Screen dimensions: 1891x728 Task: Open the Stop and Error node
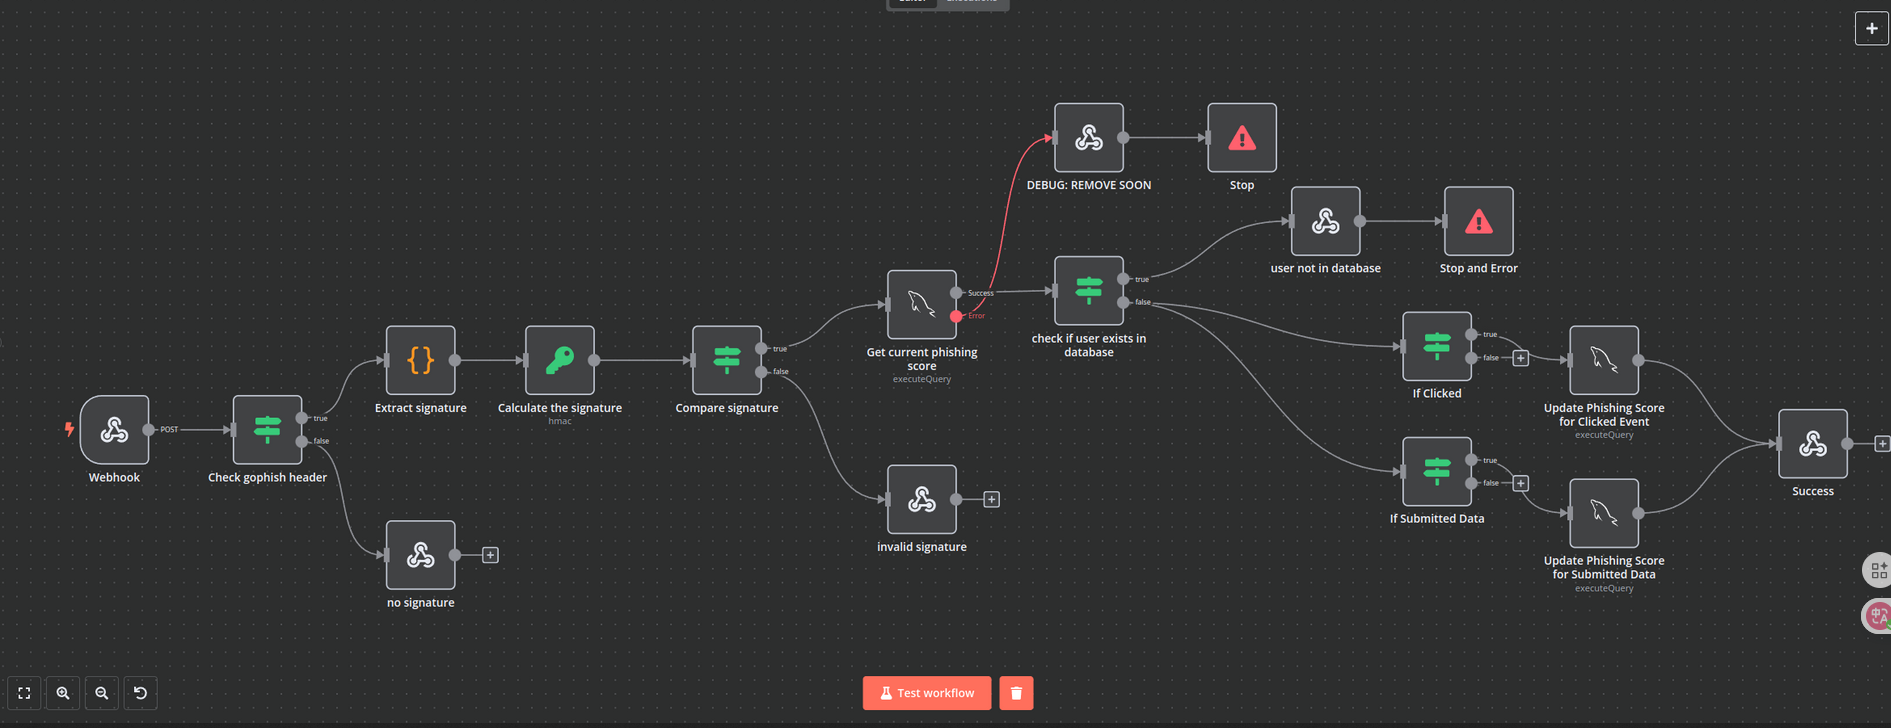[x=1478, y=221]
